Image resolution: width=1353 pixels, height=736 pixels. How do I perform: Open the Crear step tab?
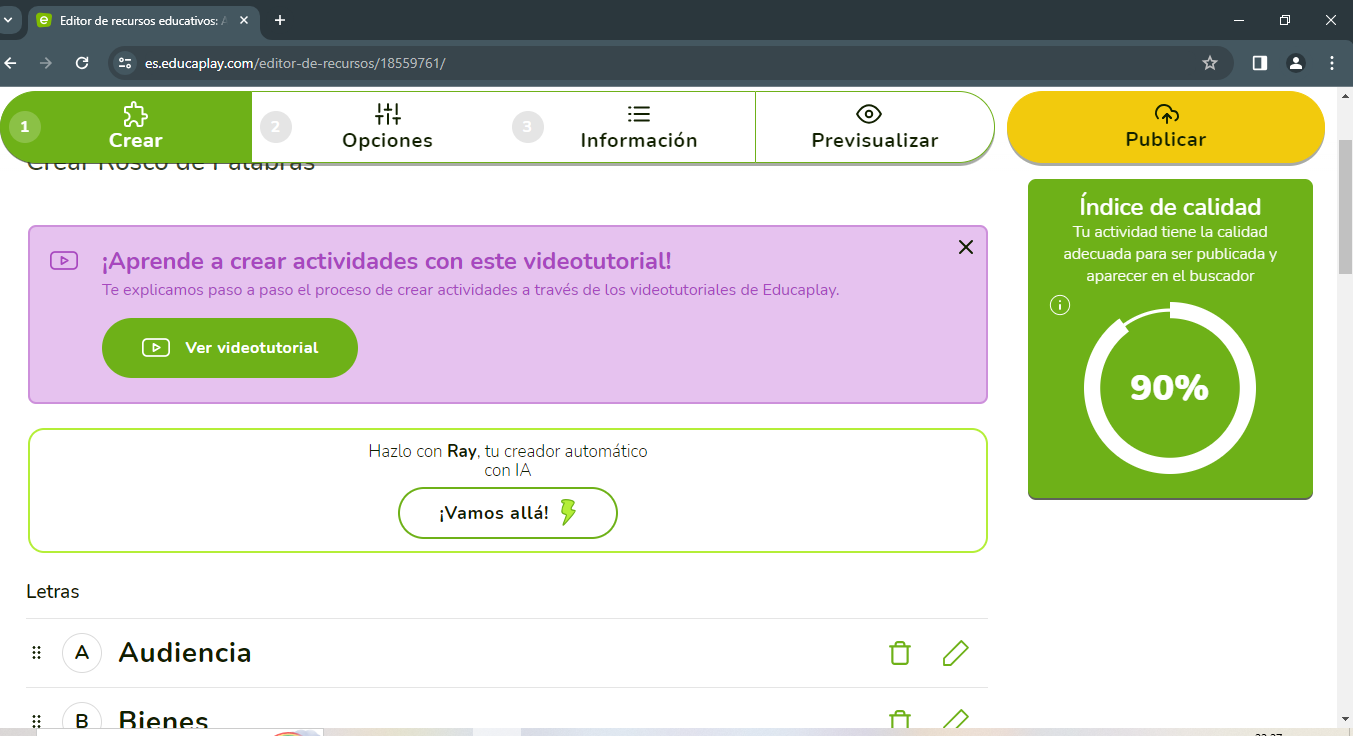coord(127,127)
